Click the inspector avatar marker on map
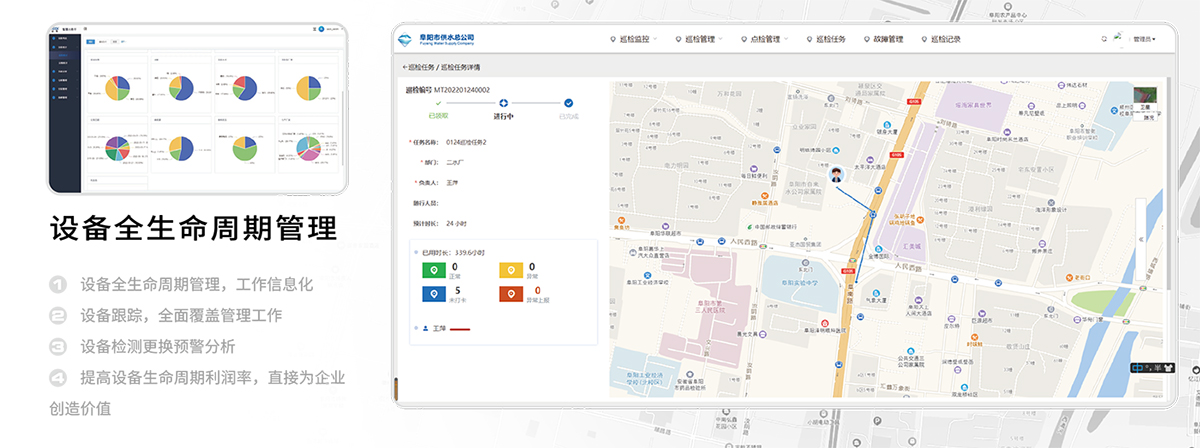Viewport: 1200px width, 448px height. 837,176
